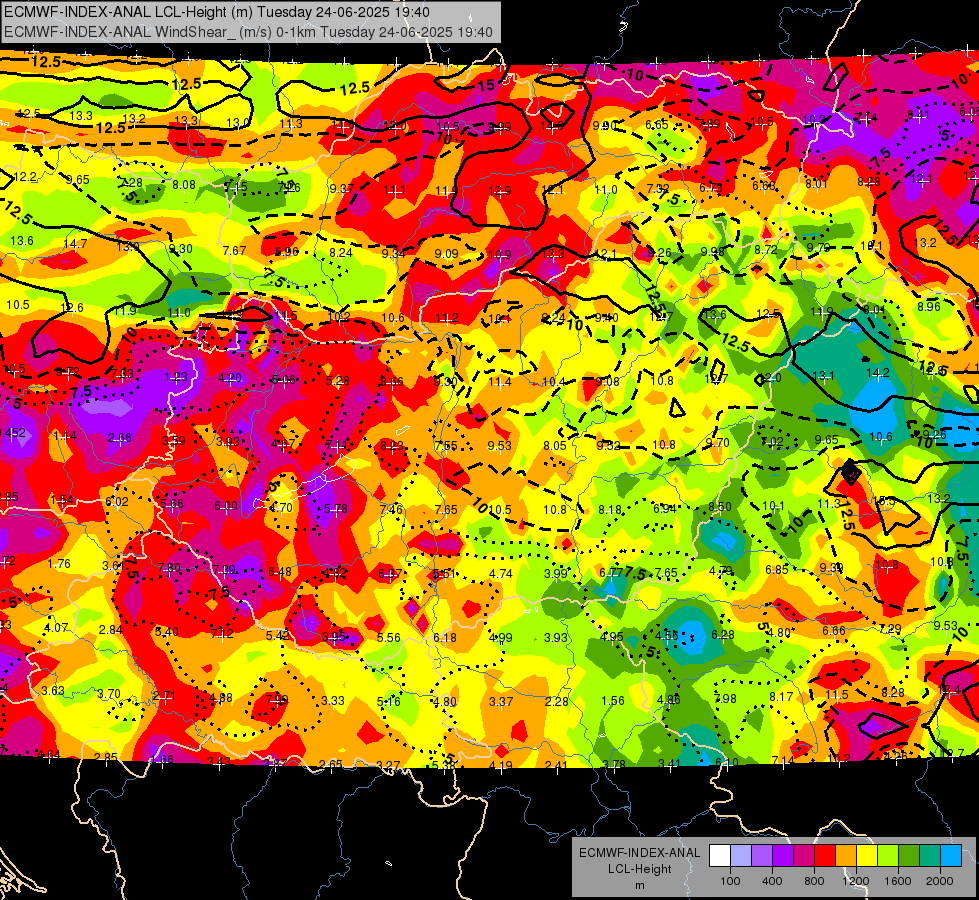Click the wind shear value 8.18
979x900 pixels.
pos(610,510)
